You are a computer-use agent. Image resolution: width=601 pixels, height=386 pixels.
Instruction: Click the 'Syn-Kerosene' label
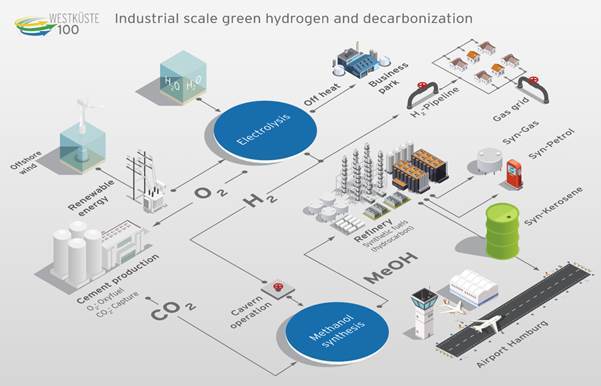[553, 206]
